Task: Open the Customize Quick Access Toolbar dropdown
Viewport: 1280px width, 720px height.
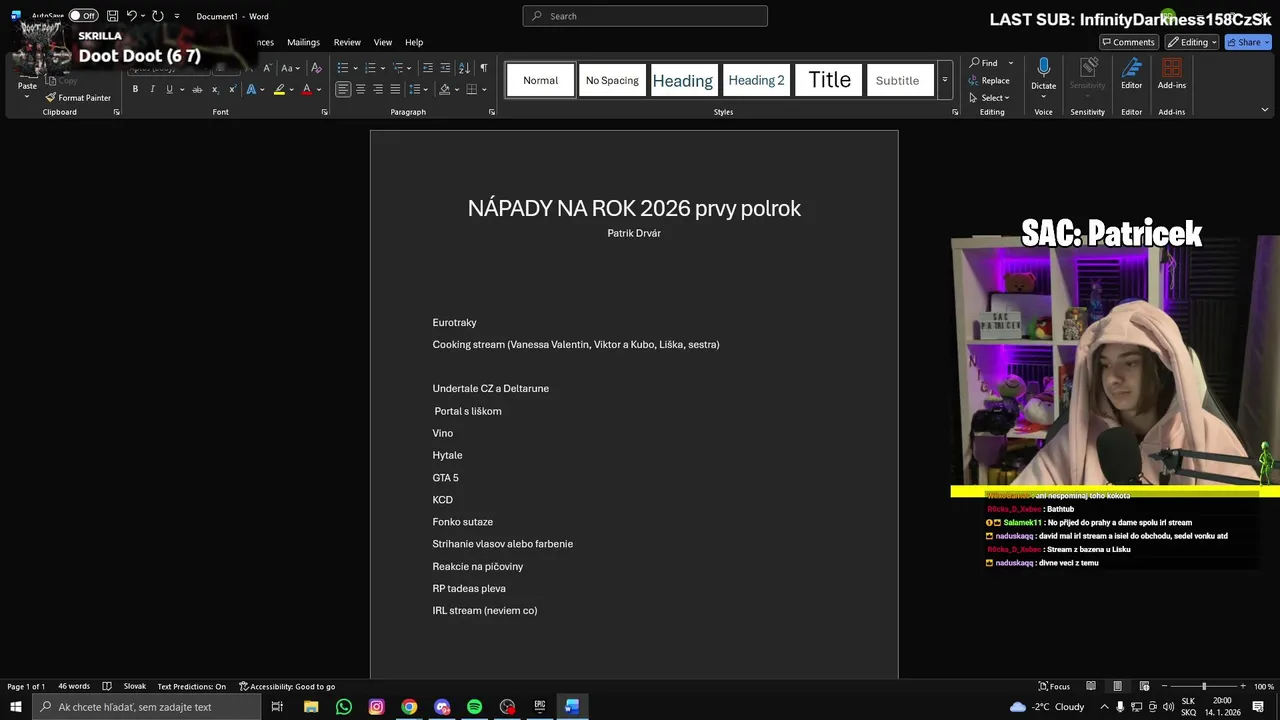Action: (x=177, y=16)
